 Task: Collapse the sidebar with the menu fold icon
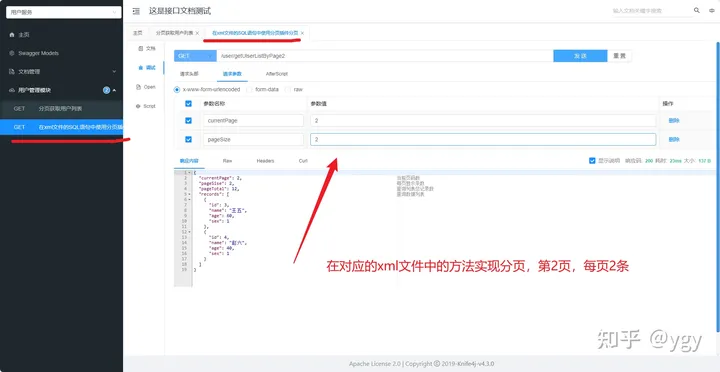click(x=136, y=11)
